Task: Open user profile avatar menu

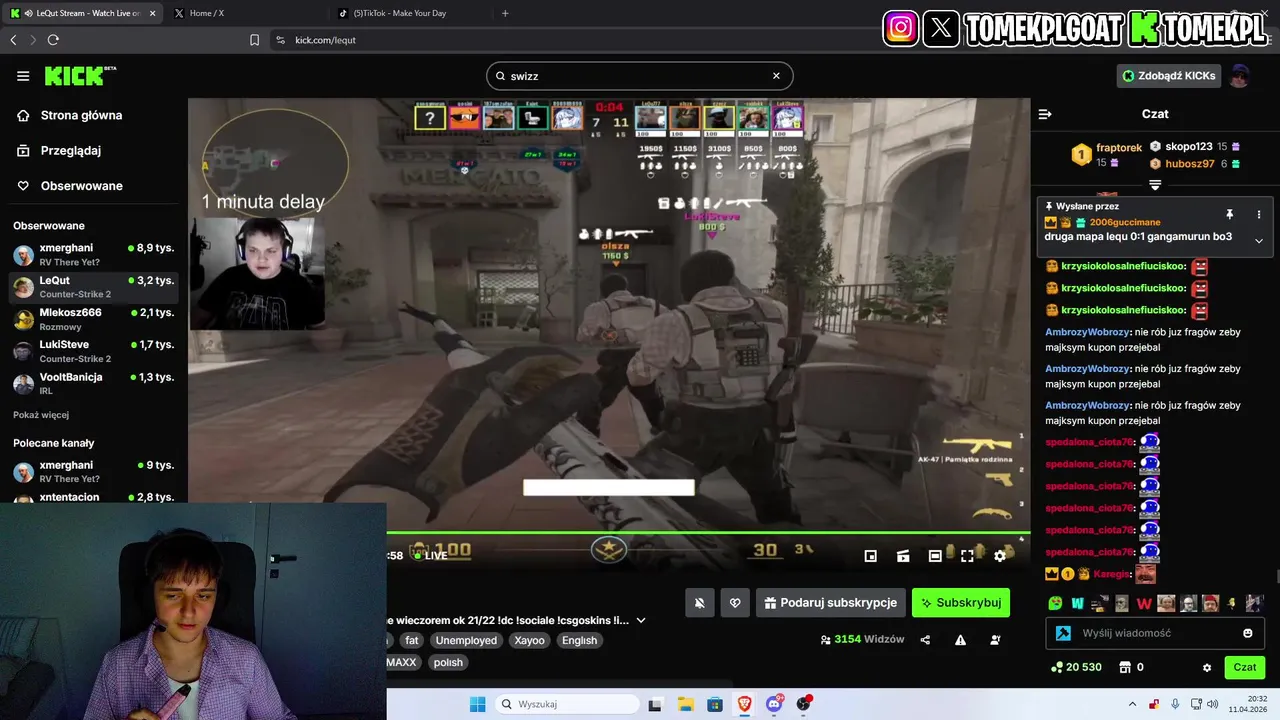Action: pos(1240,76)
